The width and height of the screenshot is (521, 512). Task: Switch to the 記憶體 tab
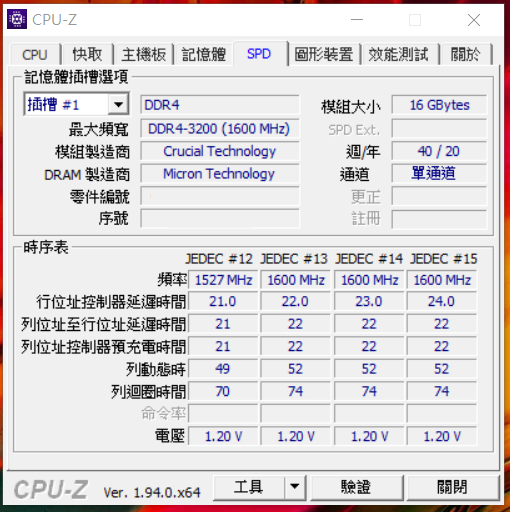coord(204,54)
